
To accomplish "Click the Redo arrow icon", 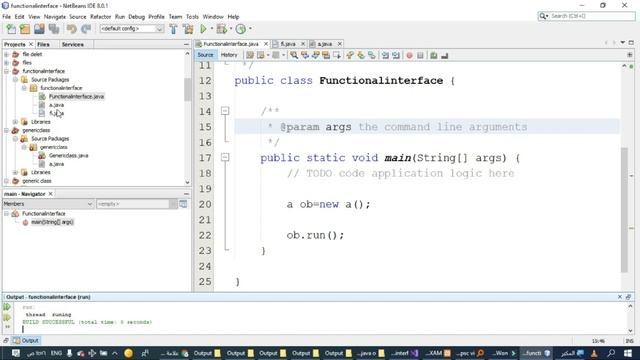I will 86,29.
